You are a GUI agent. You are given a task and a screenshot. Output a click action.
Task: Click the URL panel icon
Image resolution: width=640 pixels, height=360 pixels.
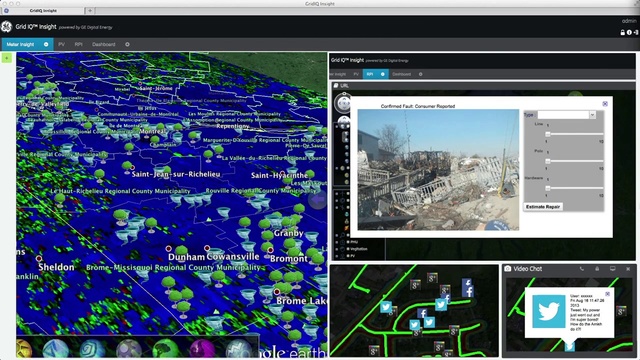336,86
